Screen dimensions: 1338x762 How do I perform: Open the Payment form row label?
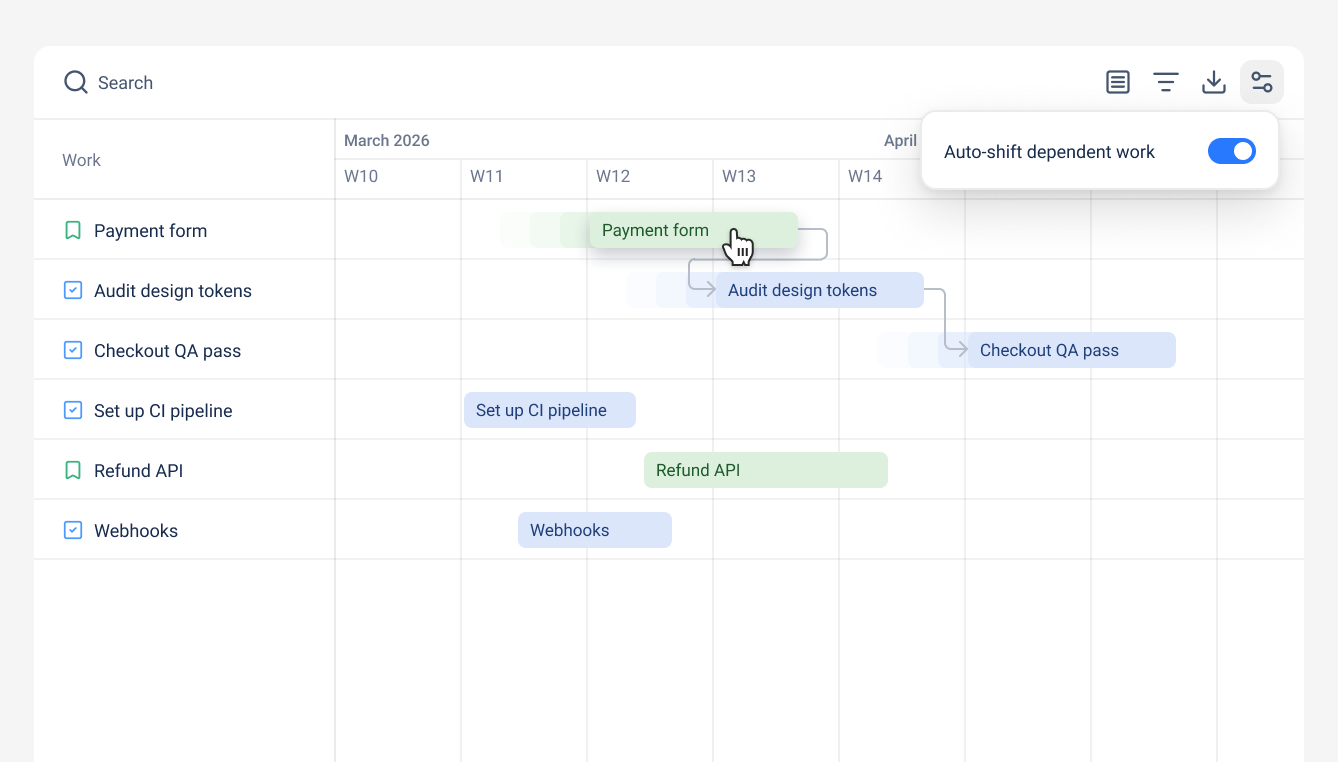(150, 231)
